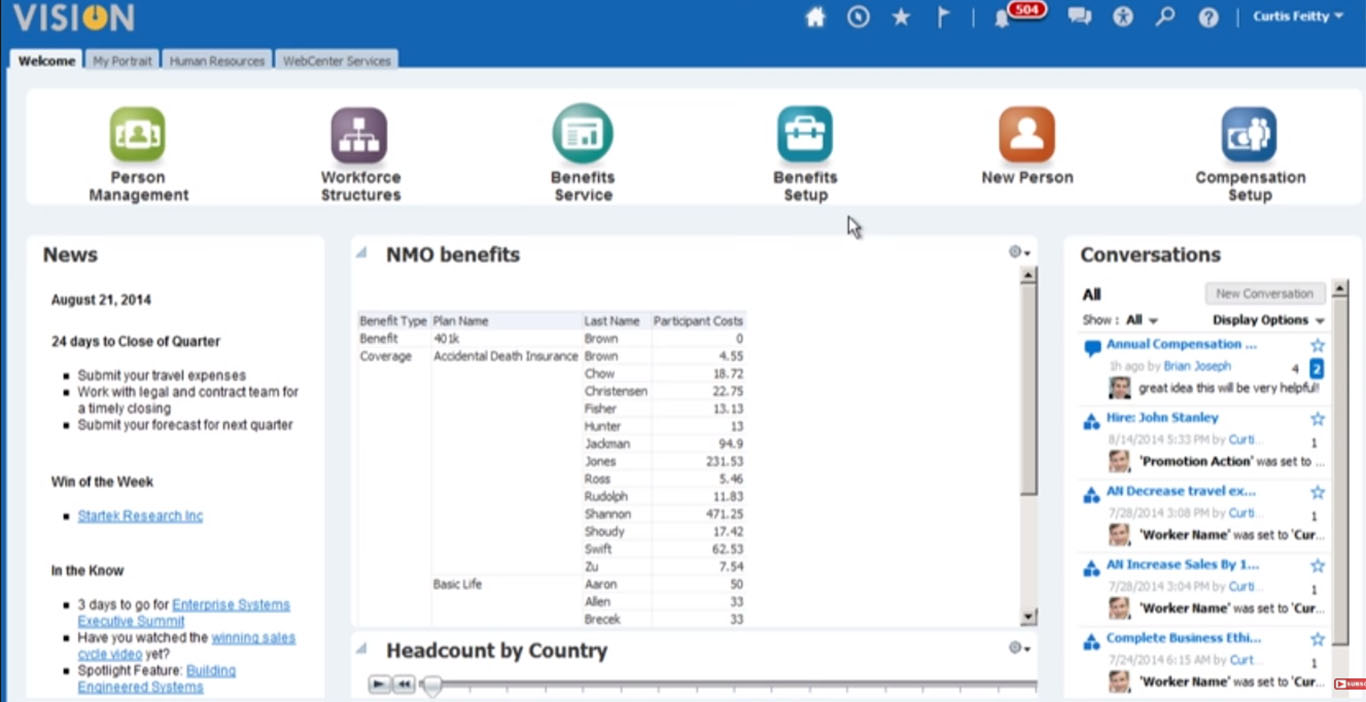Open the Curtis Feitty user menu
The height and width of the screenshot is (702, 1366).
(1298, 16)
